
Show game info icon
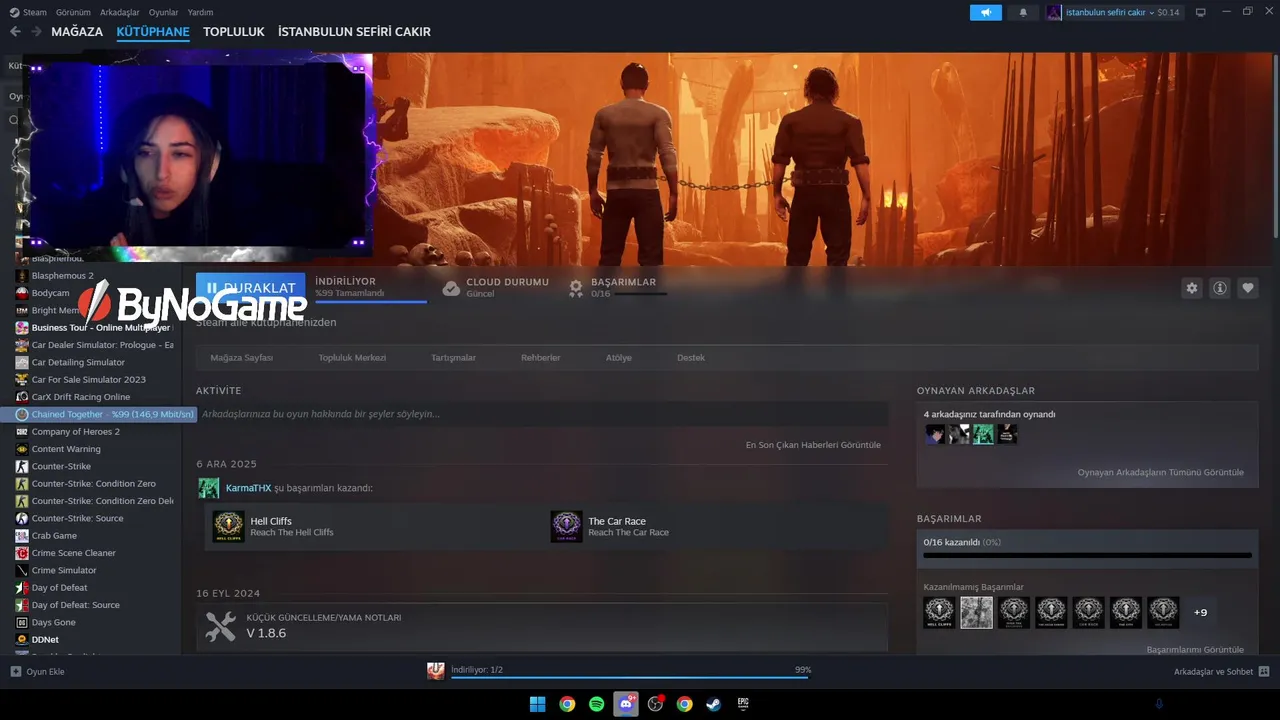click(x=1220, y=288)
